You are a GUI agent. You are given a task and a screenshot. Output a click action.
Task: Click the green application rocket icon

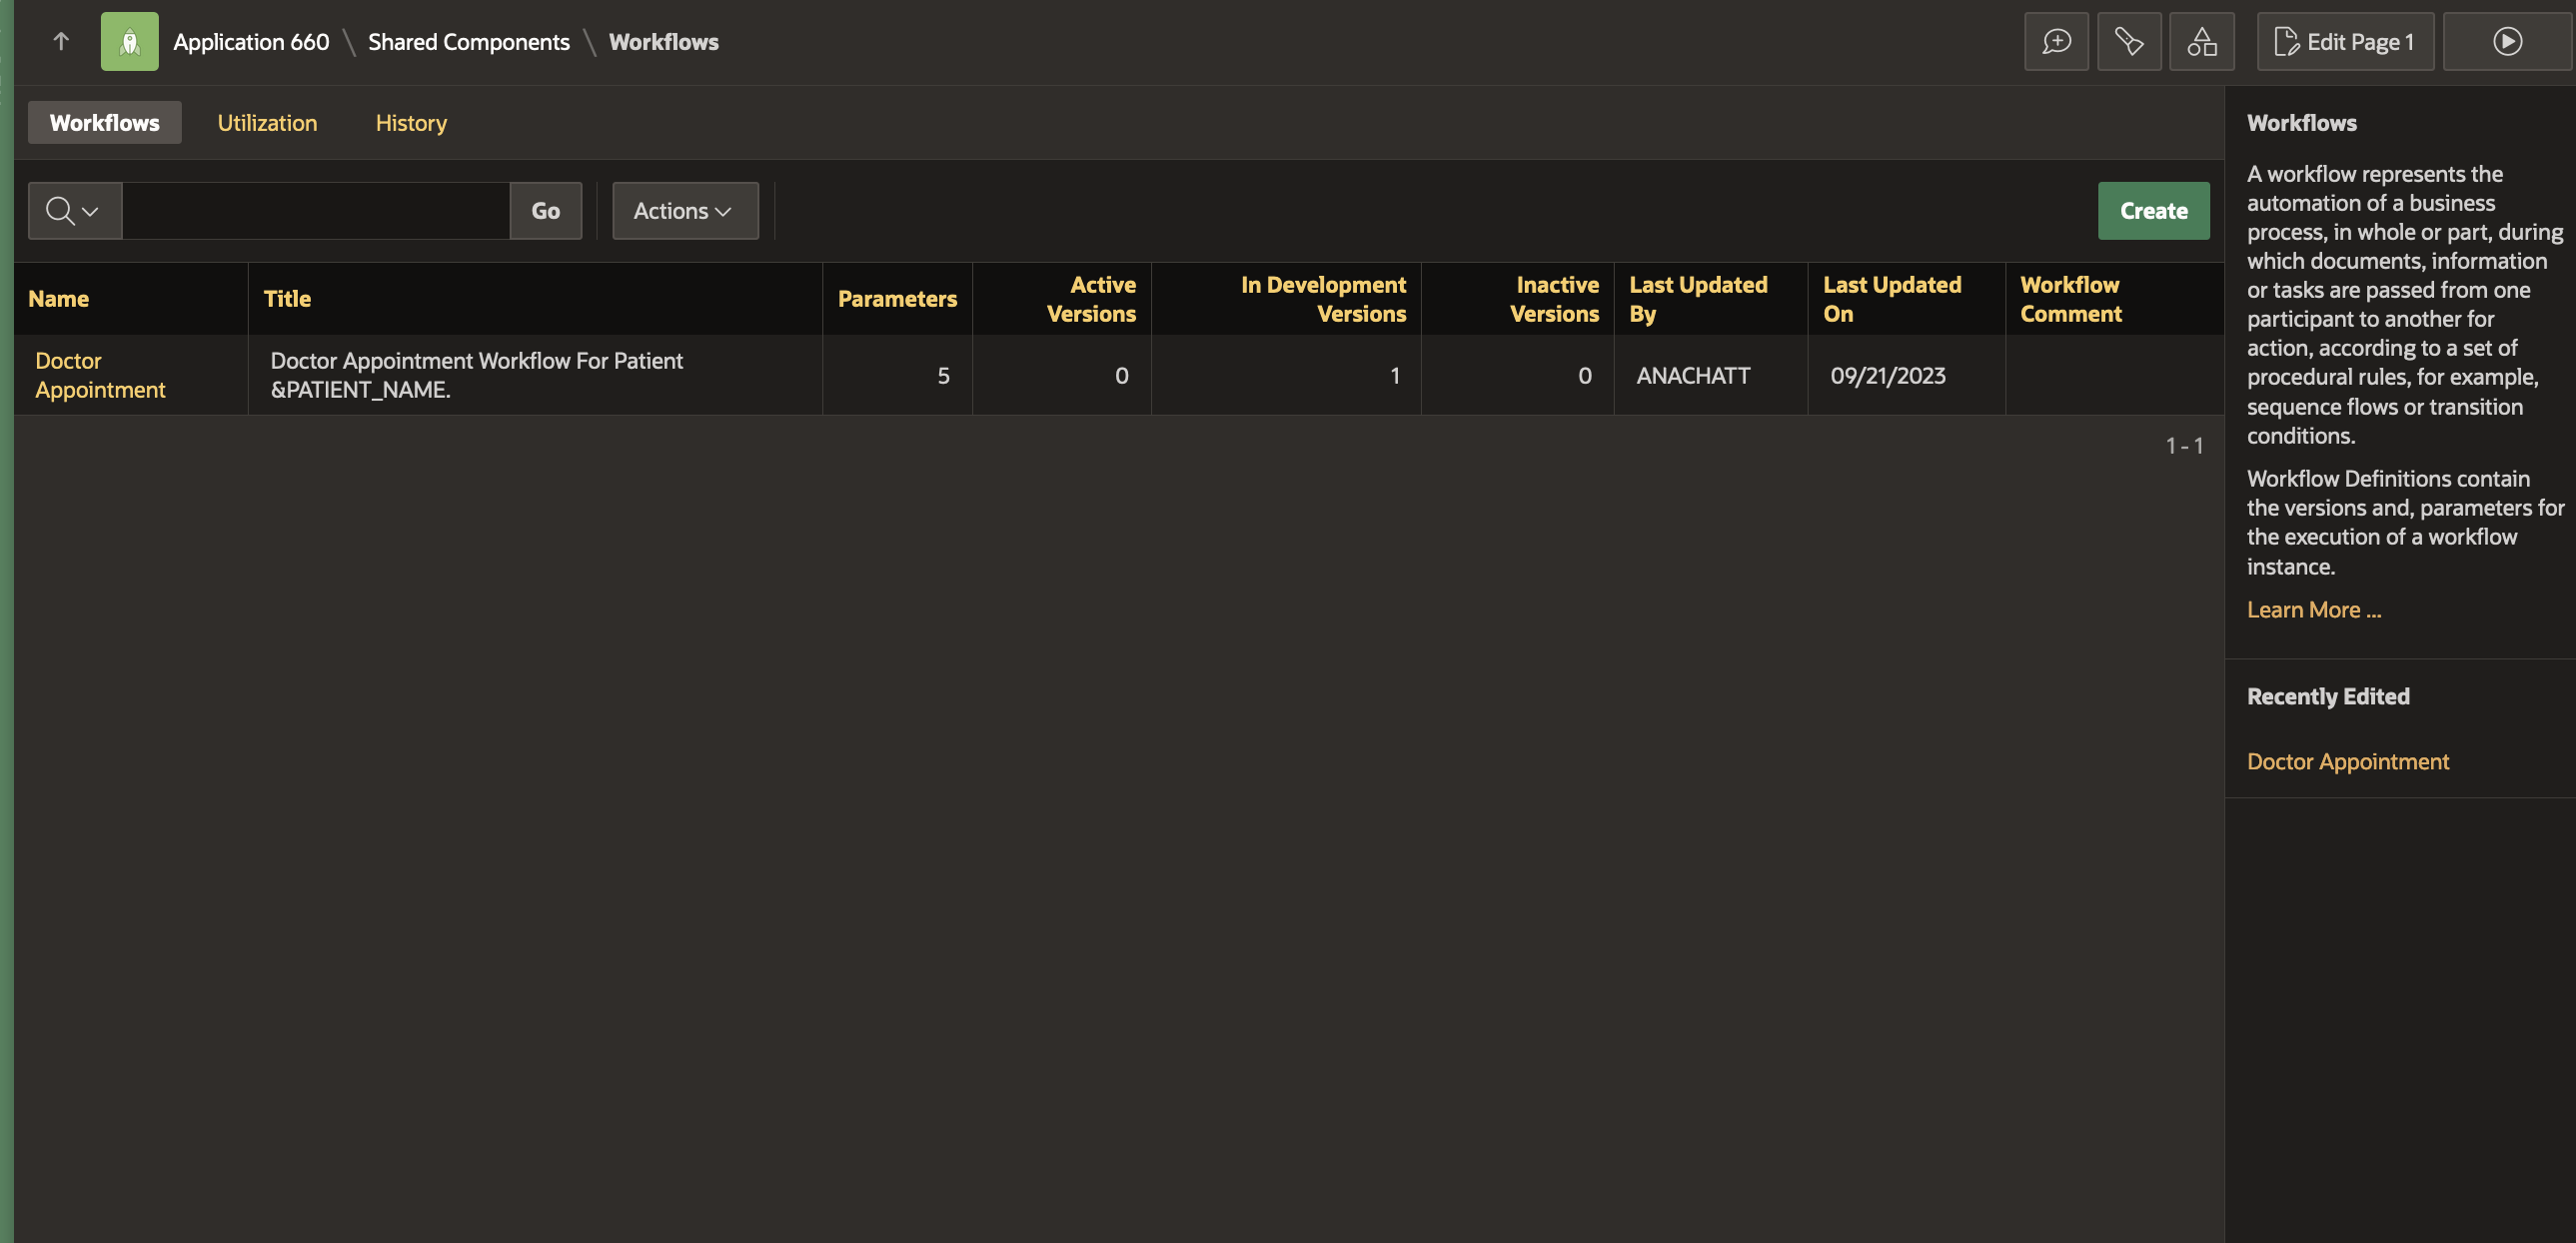click(x=129, y=41)
